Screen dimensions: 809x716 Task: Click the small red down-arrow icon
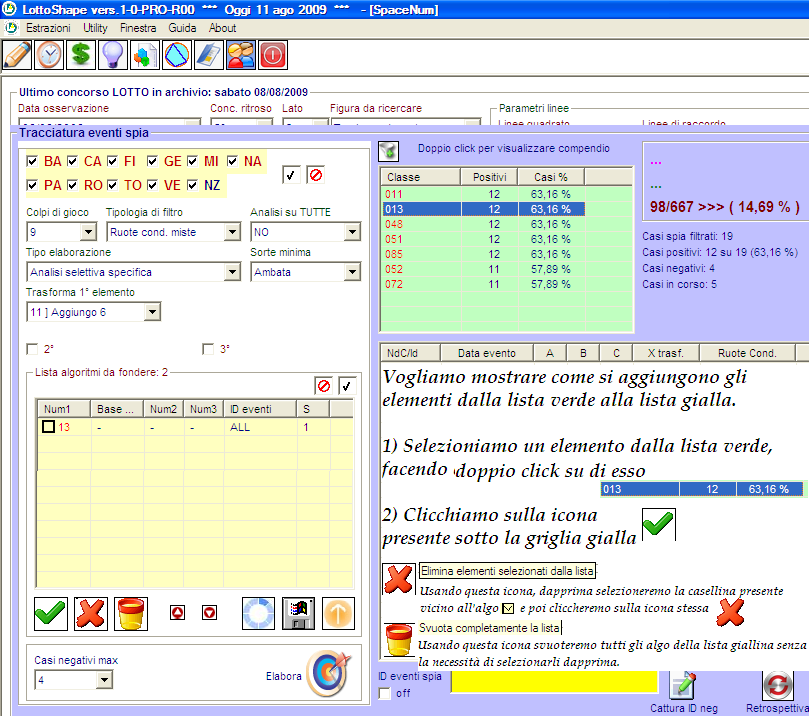(209, 613)
